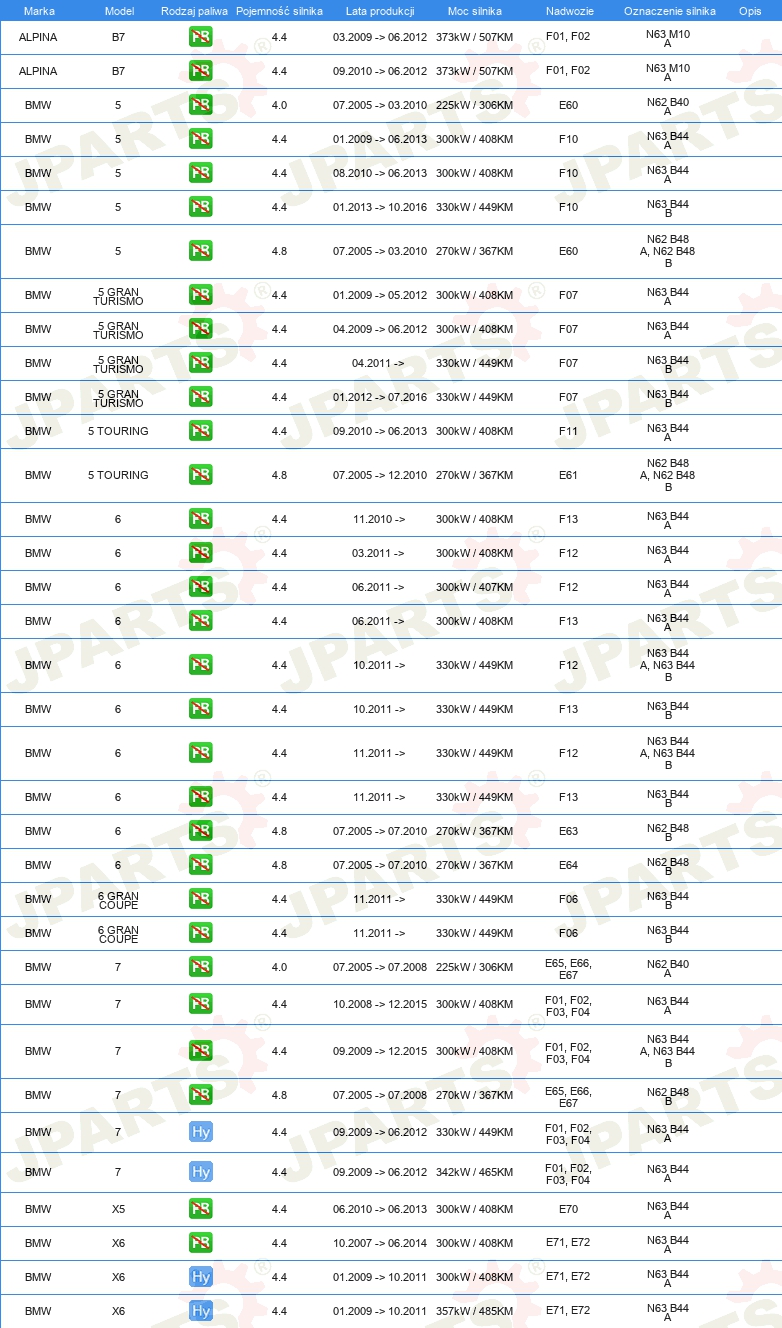
Task: Click the Moc silnika column header
Action: point(474,11)
